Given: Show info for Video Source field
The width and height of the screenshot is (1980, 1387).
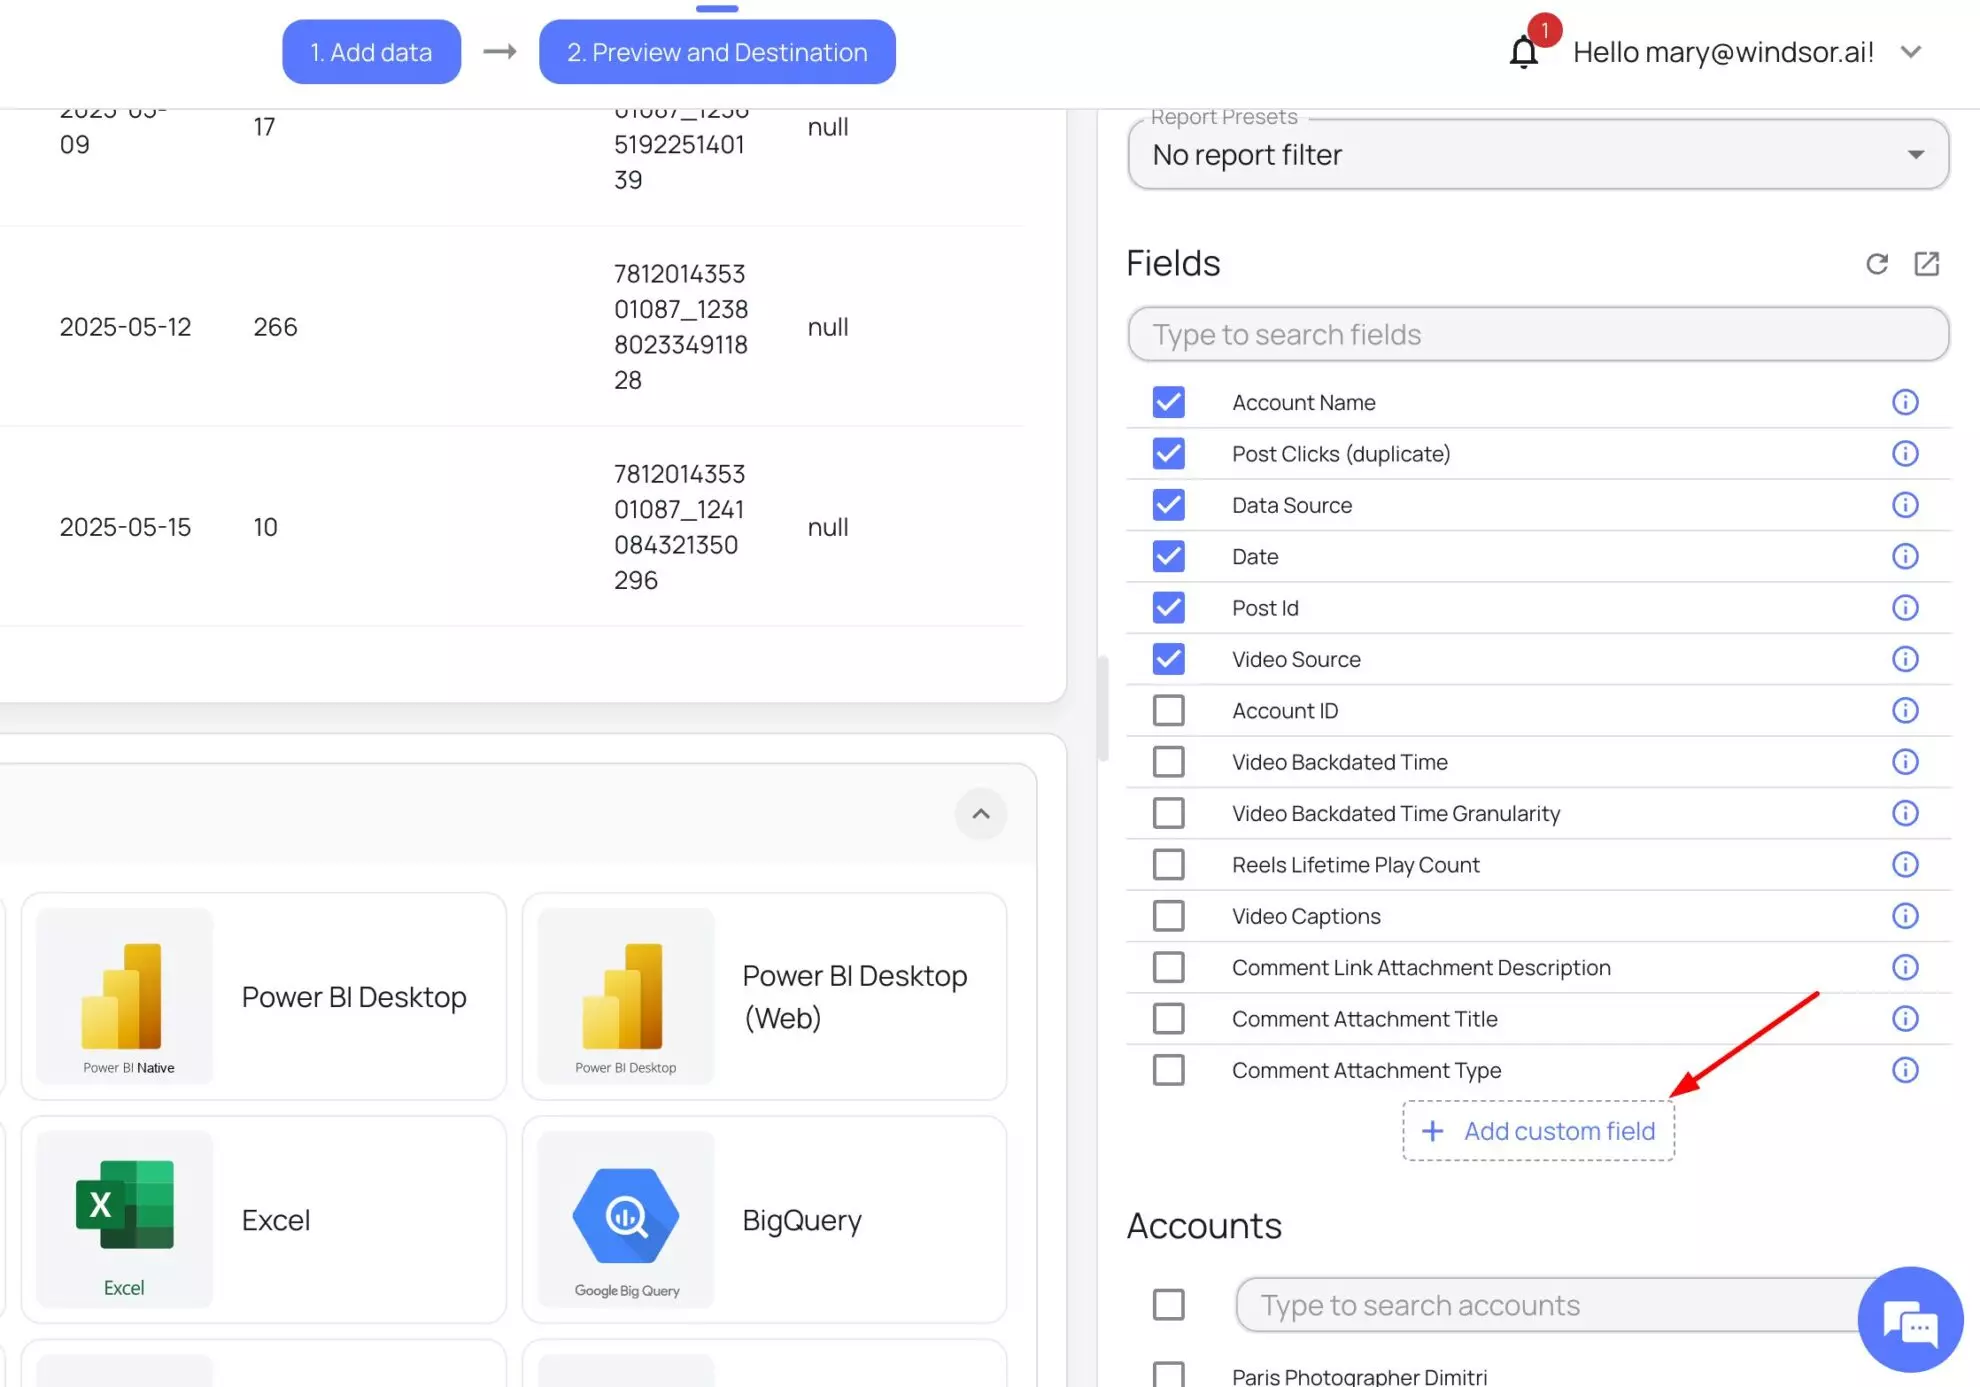Looking at the screenshot, I should point(1905,659).
